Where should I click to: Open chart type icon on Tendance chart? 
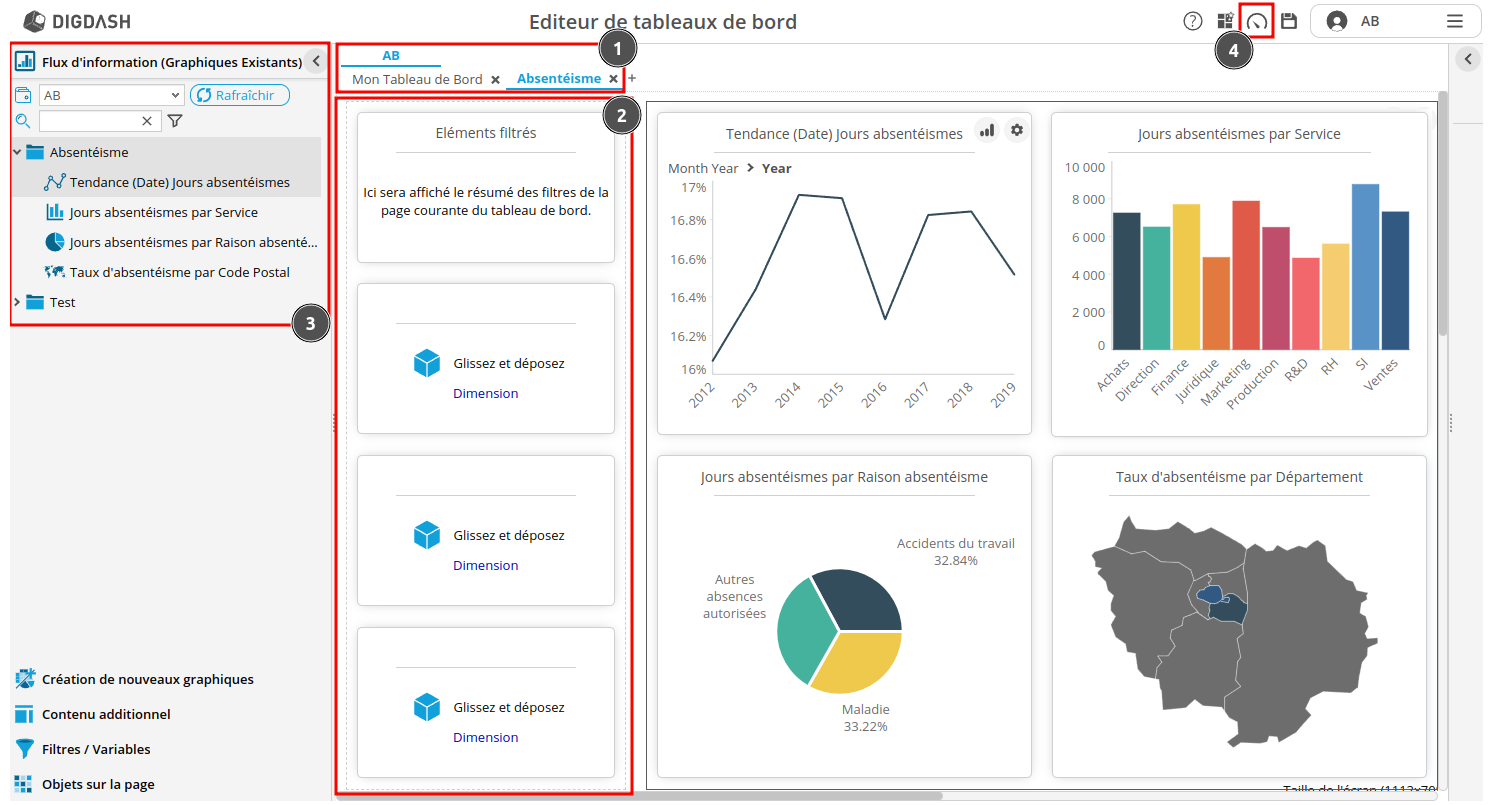(x=987, y=130)
